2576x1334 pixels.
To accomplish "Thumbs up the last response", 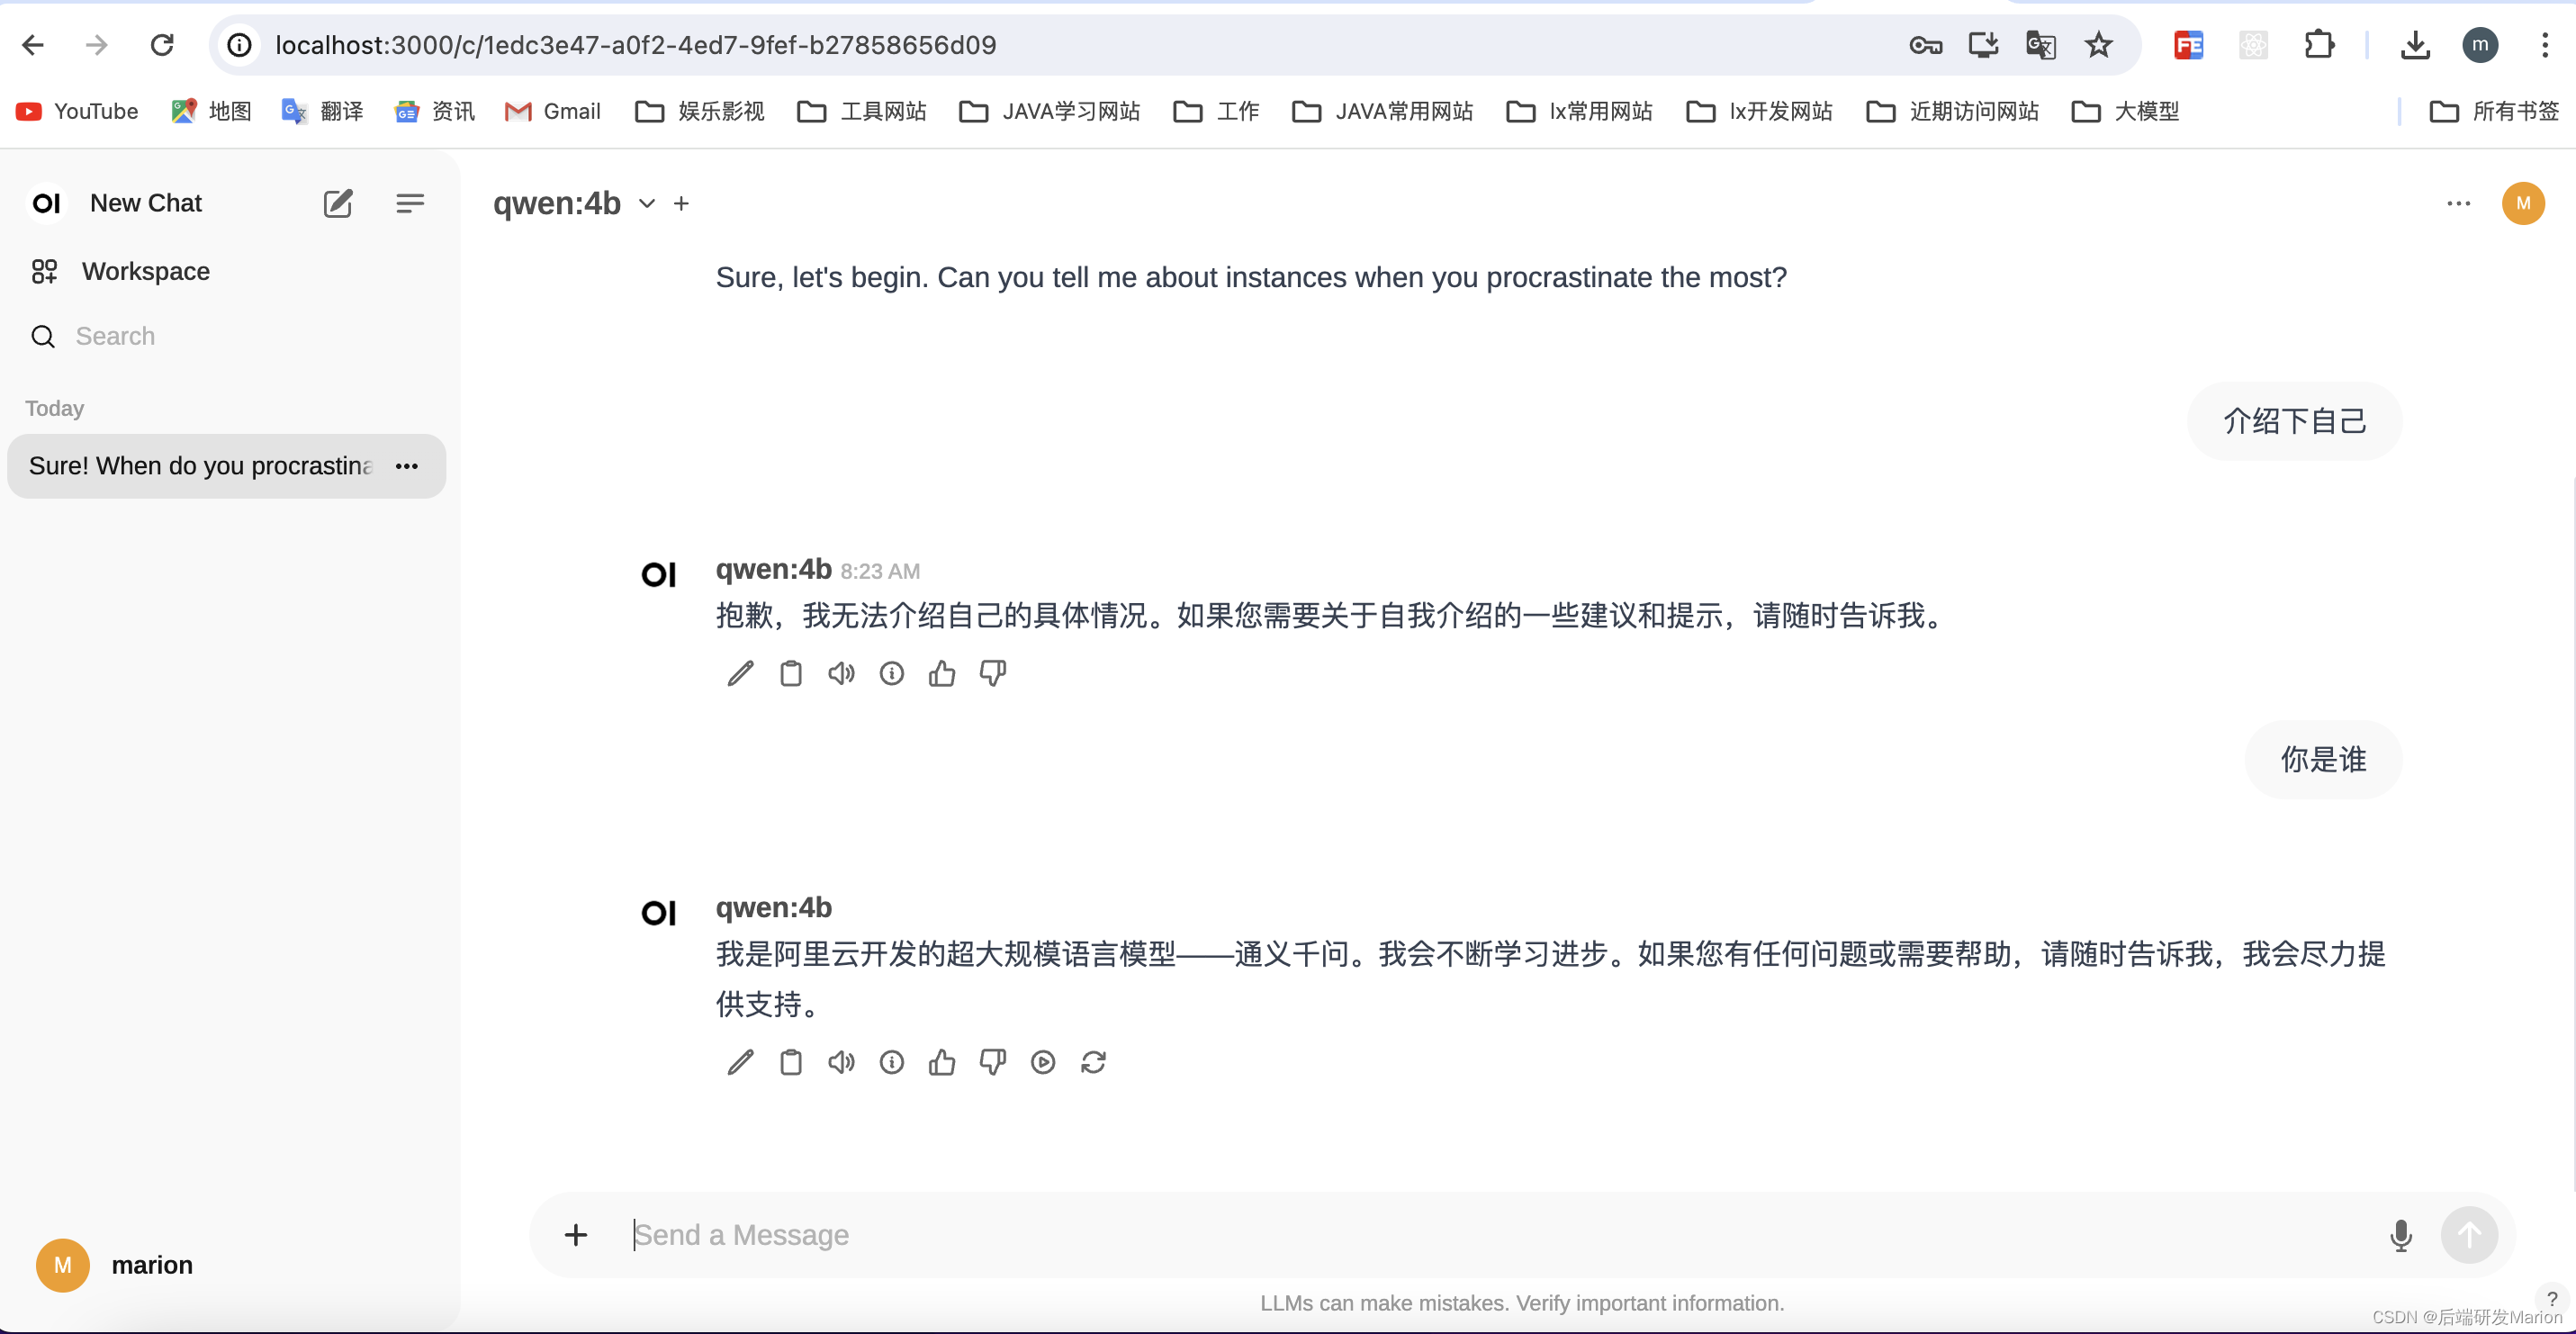I will pos(941,1062).
